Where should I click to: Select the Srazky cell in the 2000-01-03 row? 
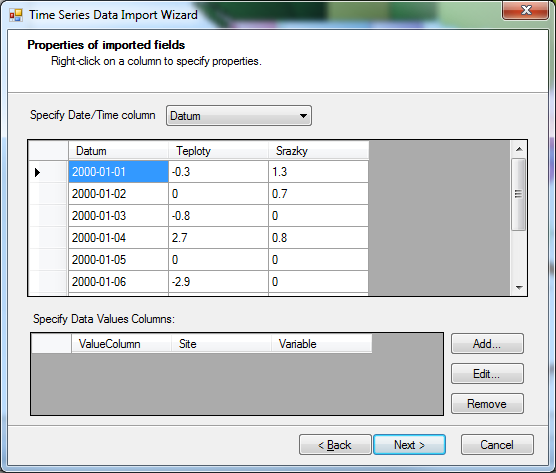318,216
